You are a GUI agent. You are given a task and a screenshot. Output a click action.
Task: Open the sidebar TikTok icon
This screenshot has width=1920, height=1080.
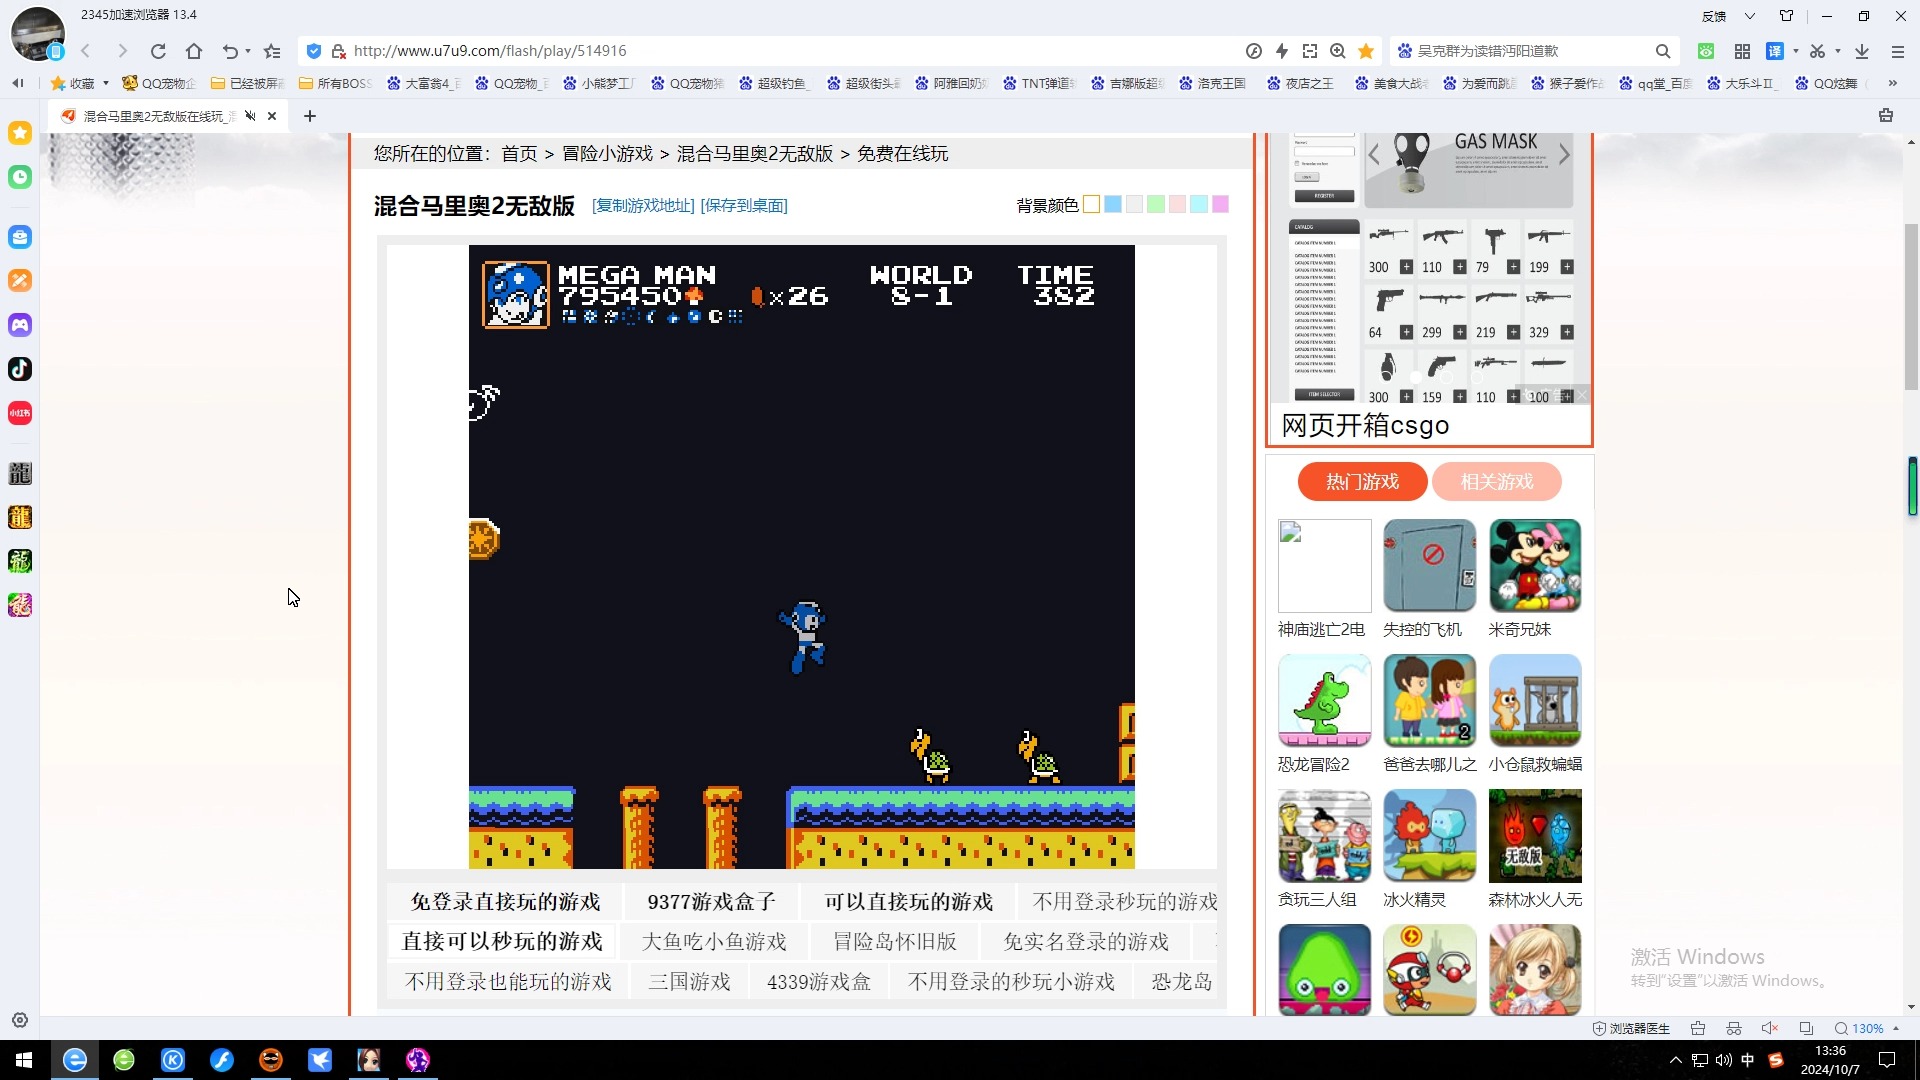pos(20,369)
